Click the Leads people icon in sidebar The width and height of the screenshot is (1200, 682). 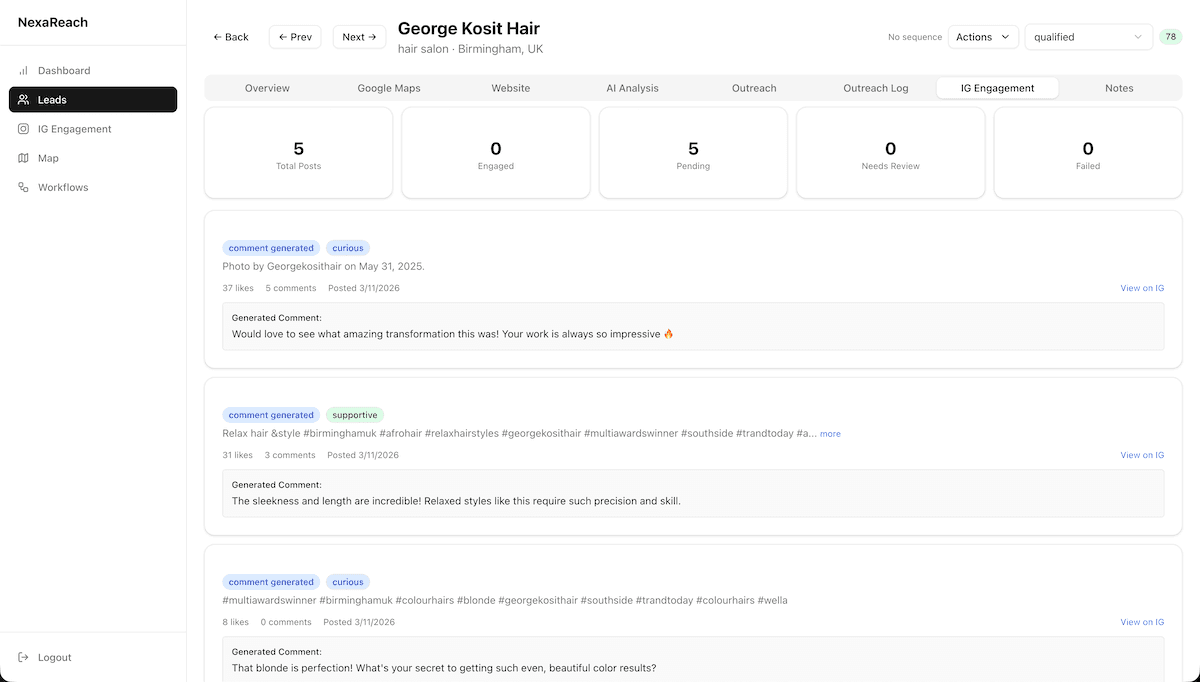click(24, 100)
